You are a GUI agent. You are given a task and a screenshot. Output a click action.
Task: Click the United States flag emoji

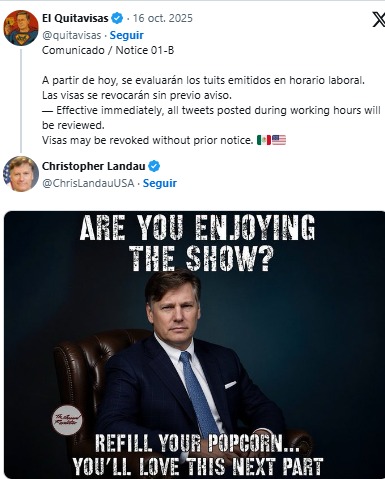click(279, 140)
